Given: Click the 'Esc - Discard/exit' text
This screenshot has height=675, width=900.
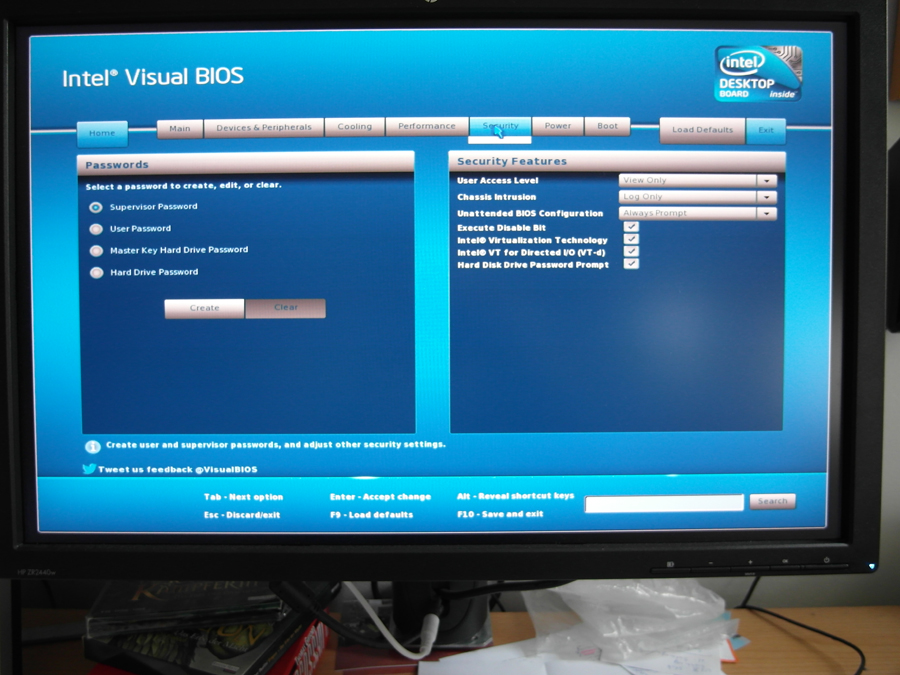Looking at the screenshot, I should (242, 515).
